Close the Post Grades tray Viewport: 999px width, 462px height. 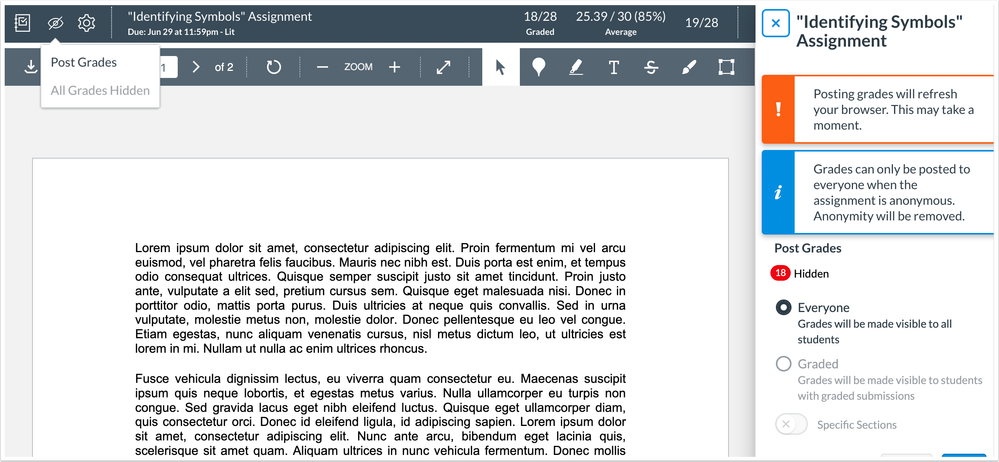point(775,24)
